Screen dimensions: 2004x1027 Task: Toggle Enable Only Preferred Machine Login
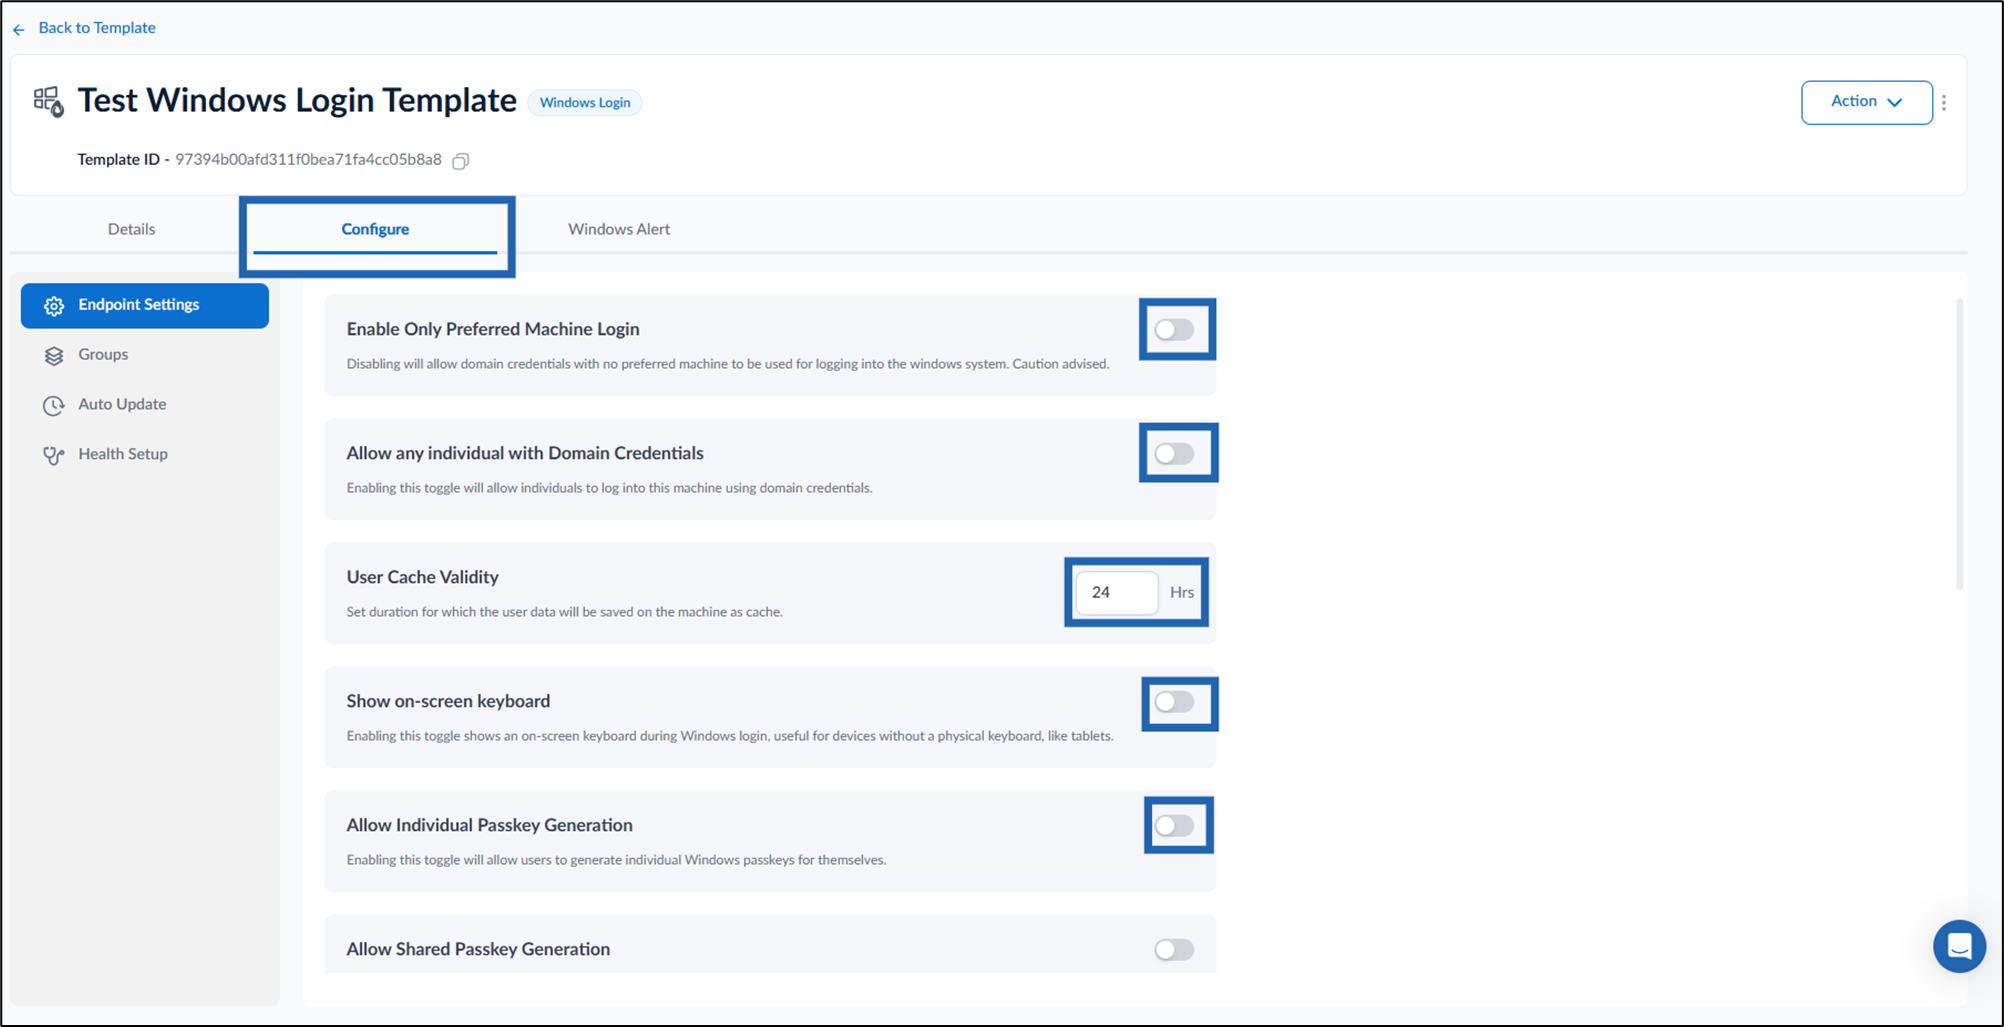1174,330
